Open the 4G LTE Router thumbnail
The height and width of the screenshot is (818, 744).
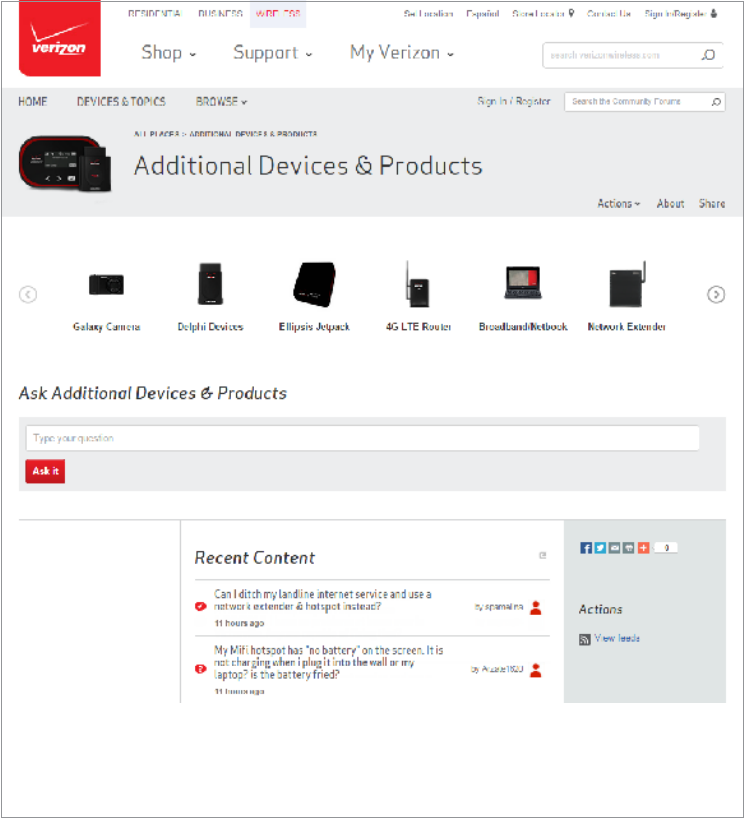coord(418,284)
